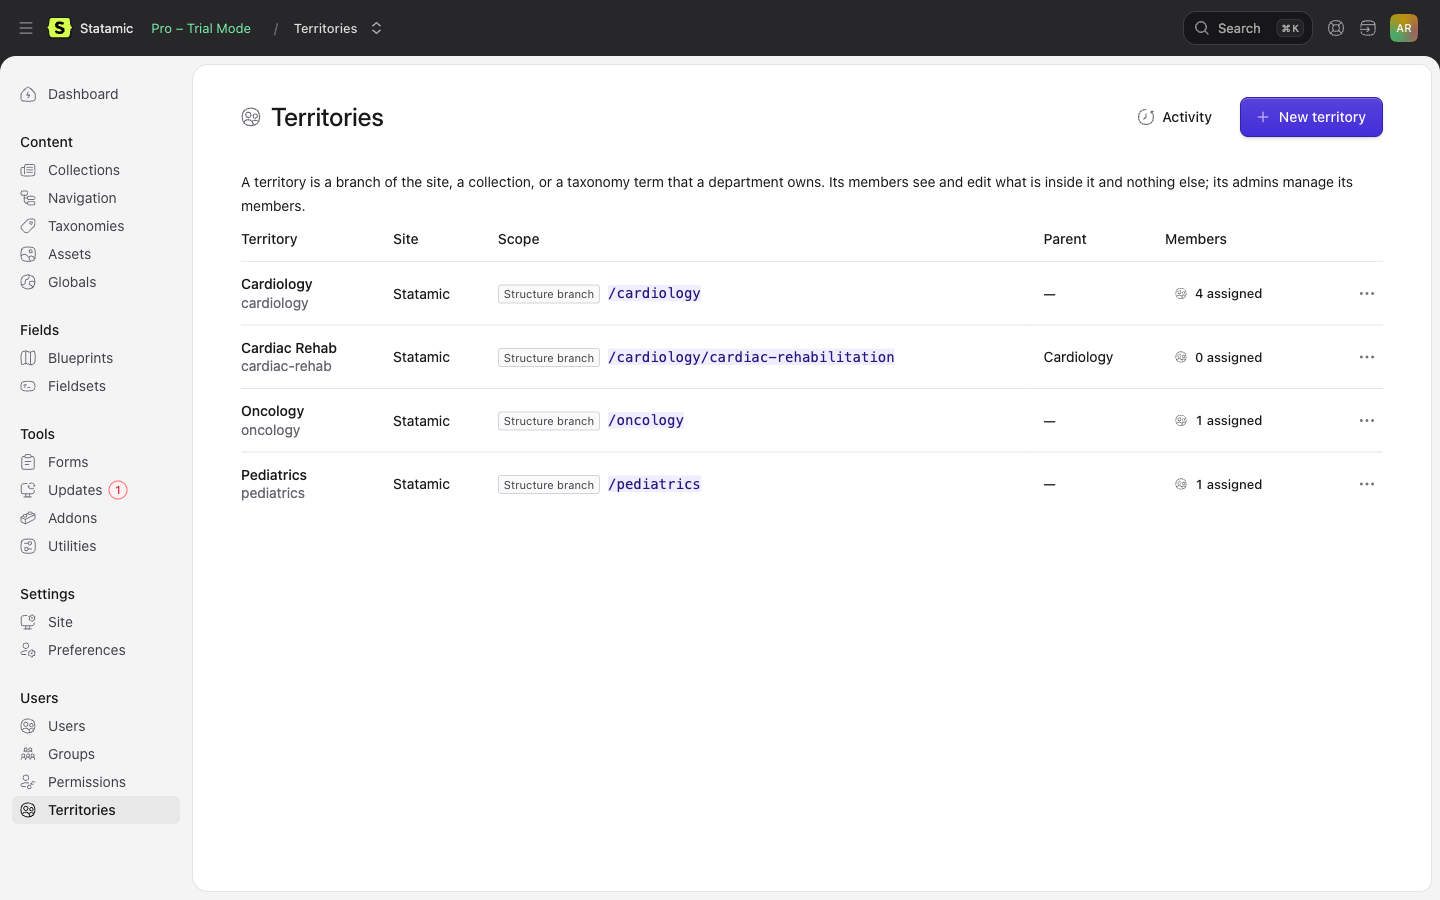Click the Search field in top bar
Viewport: 1440px width, 900px height.
1247,28
